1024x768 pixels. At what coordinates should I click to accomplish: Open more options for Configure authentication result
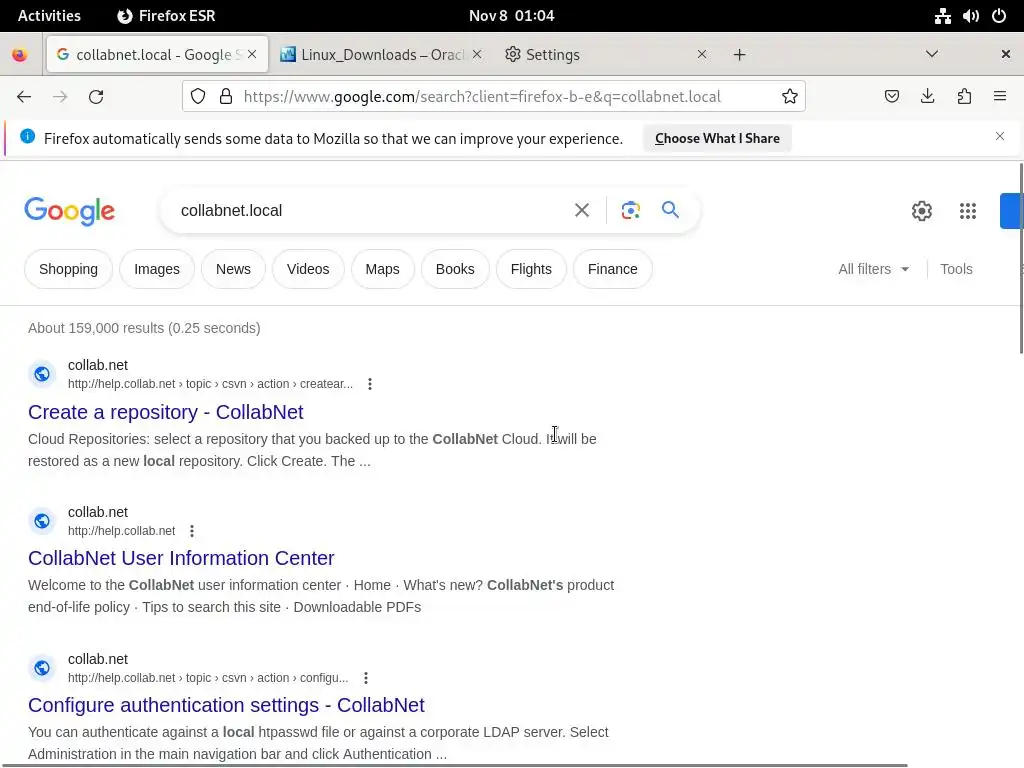pyautogui.click(x=366, y=678)
